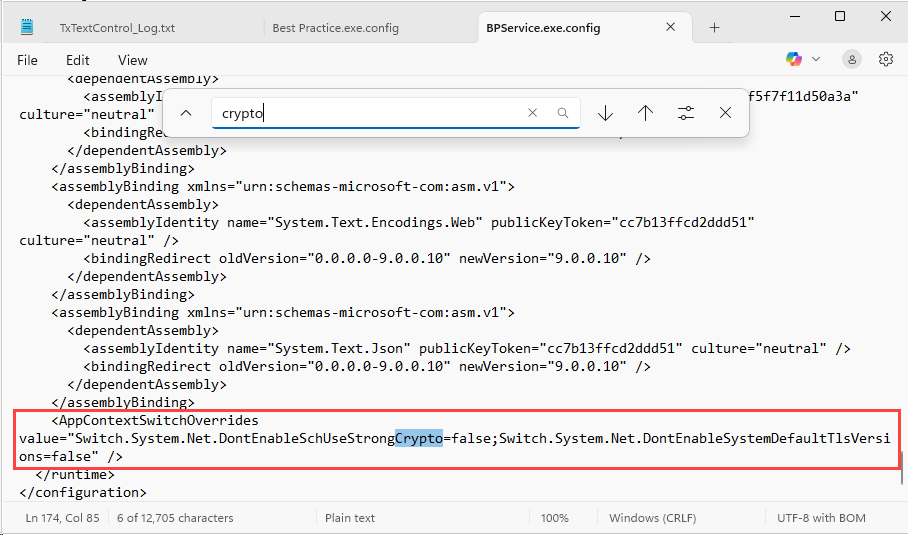Viewport: 908px width, 535px height.
Task: Open the Edit menu
Action: click(78, 61)
